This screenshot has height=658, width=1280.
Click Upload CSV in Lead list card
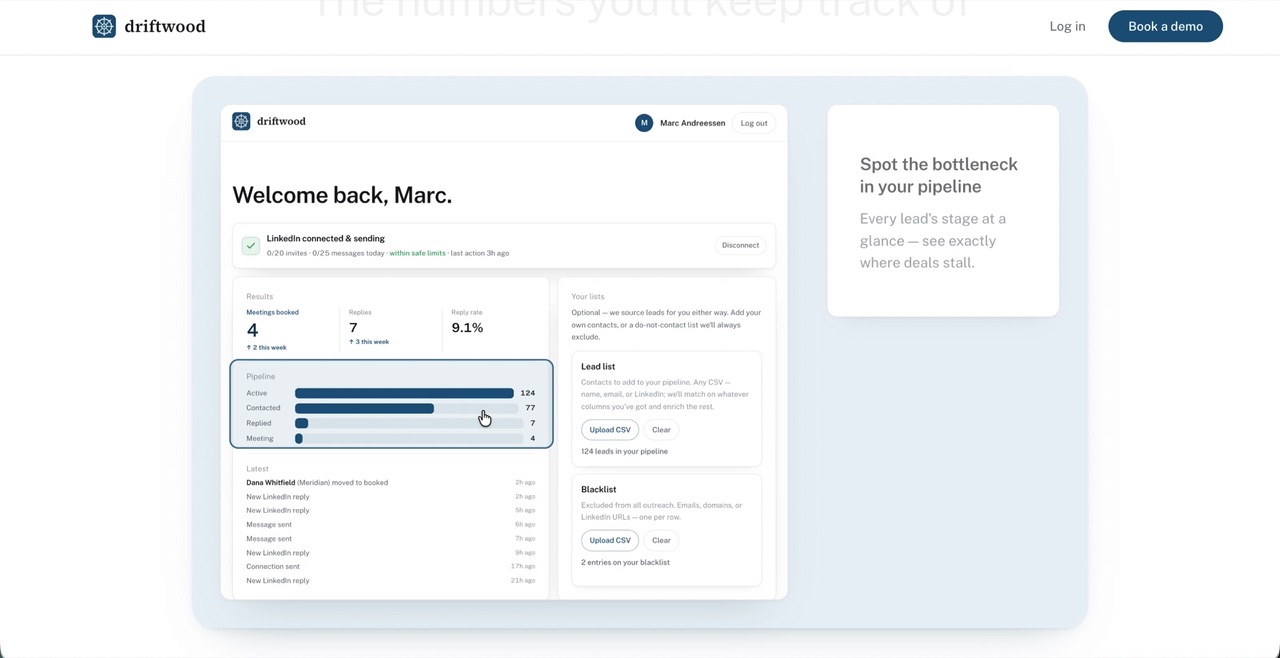click(x=610, y=430)
